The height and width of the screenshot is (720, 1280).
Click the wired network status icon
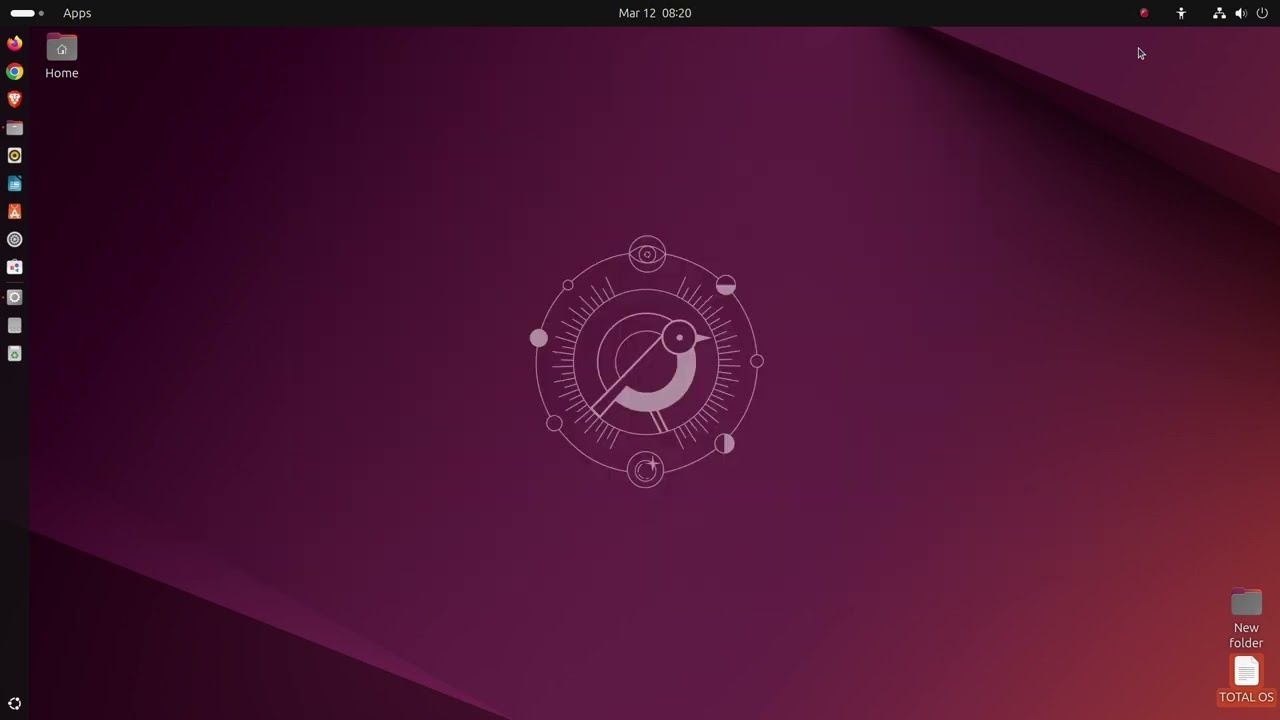[1219, 13]
